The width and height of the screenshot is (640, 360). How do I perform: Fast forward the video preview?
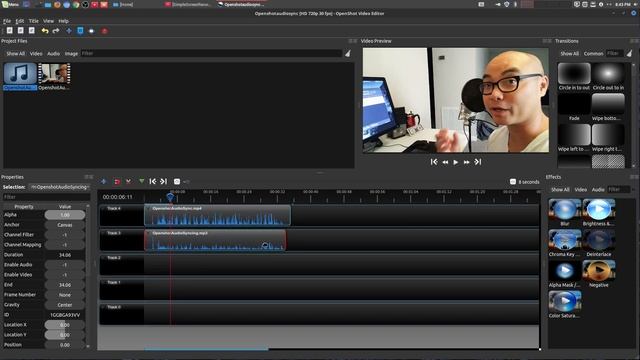(x=467, y=162)
